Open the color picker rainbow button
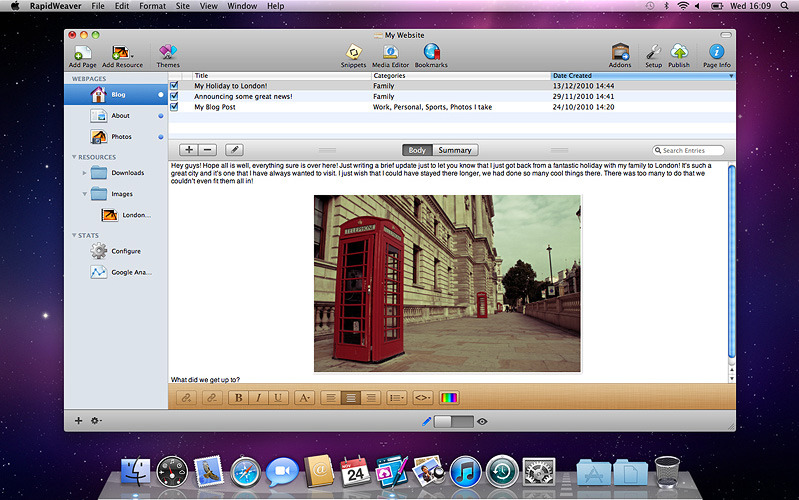Image resolution: width=799 pixels, height=500 pixels. [x=449, y=397]
